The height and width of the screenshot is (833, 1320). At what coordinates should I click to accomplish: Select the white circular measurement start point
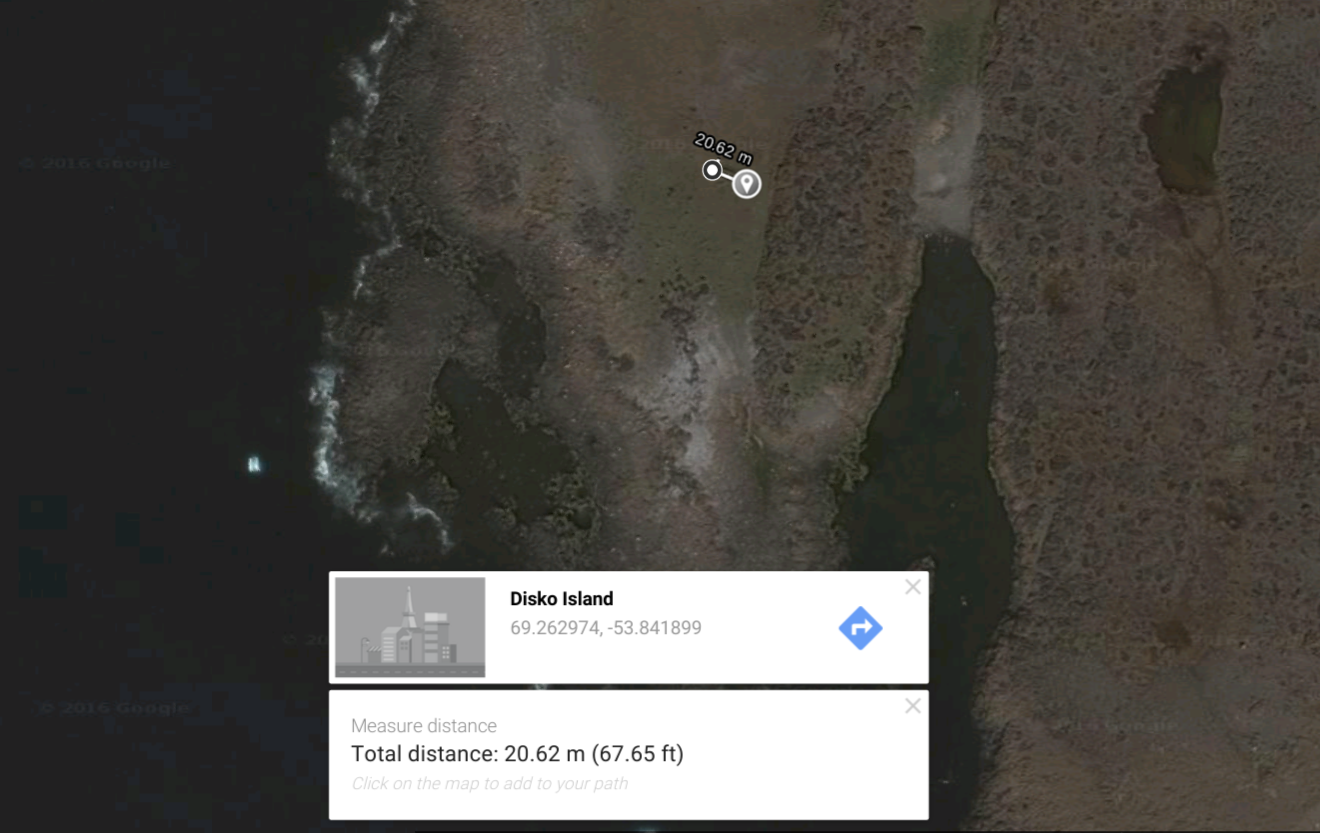click(x=712, y=170)
